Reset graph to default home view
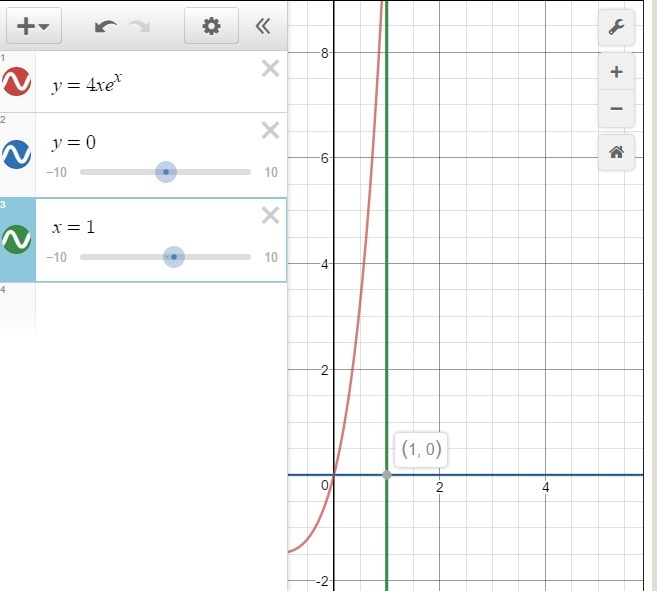Screen dimensions: 657x591 click(616, 152)
